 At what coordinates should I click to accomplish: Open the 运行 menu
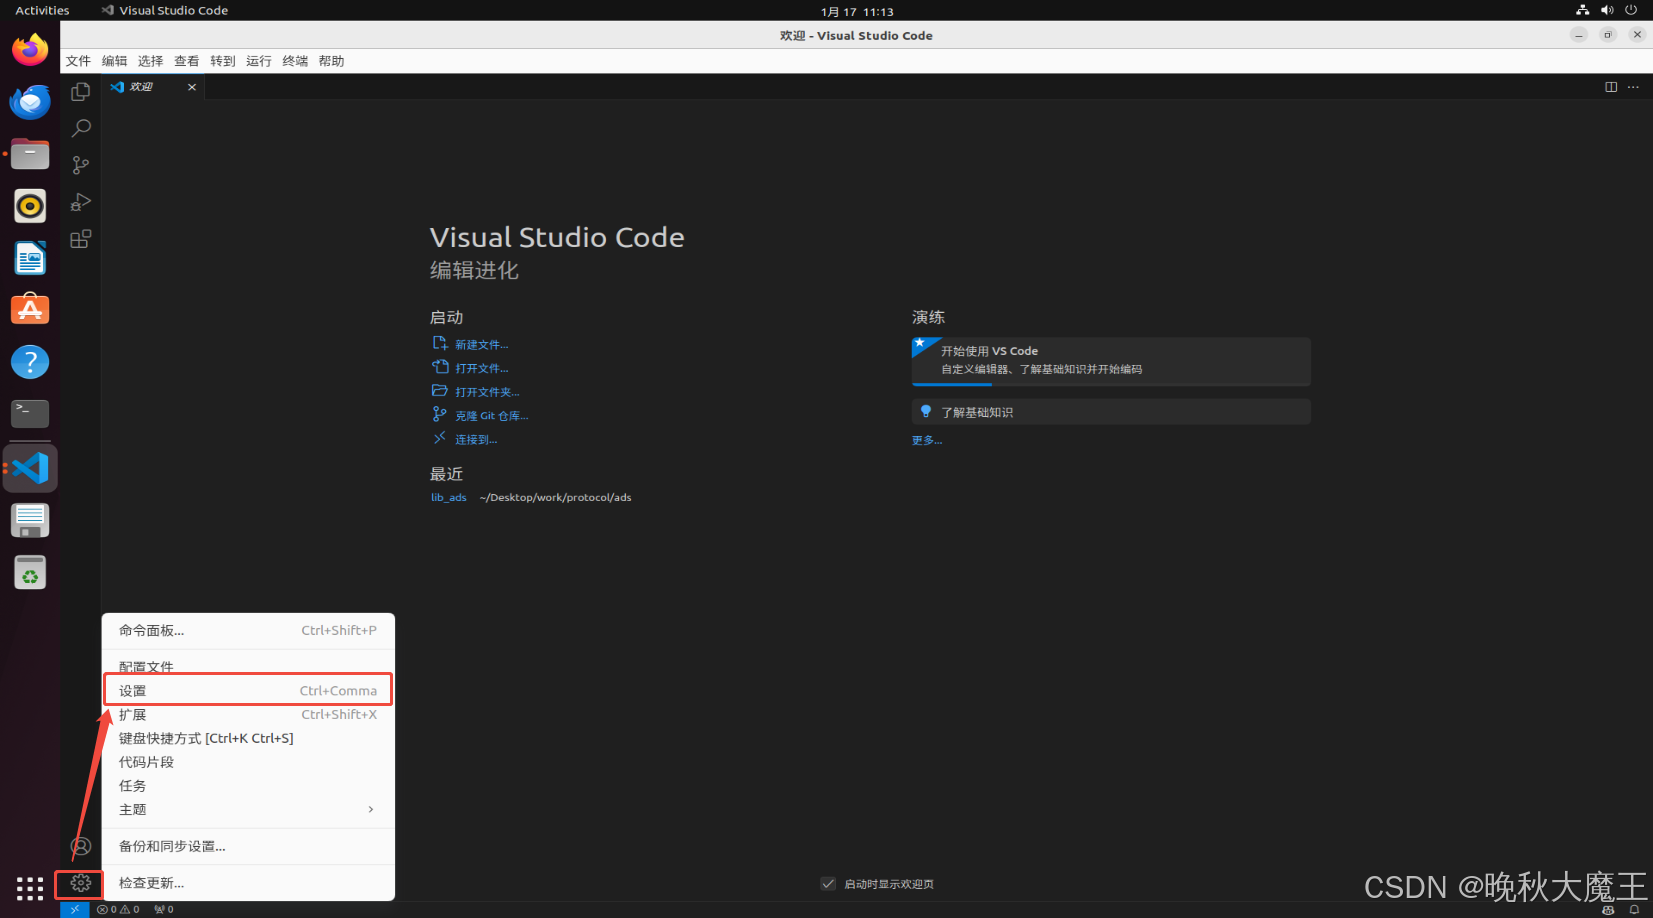258,61
